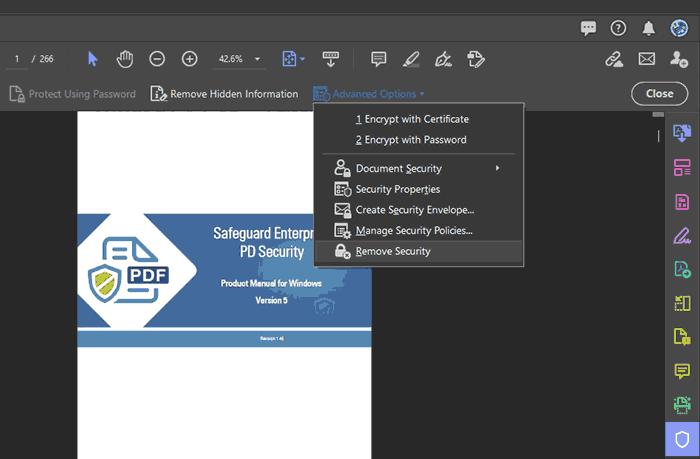
Task: Open green Print Production sidebar icon
Action: tap(682, 405)
